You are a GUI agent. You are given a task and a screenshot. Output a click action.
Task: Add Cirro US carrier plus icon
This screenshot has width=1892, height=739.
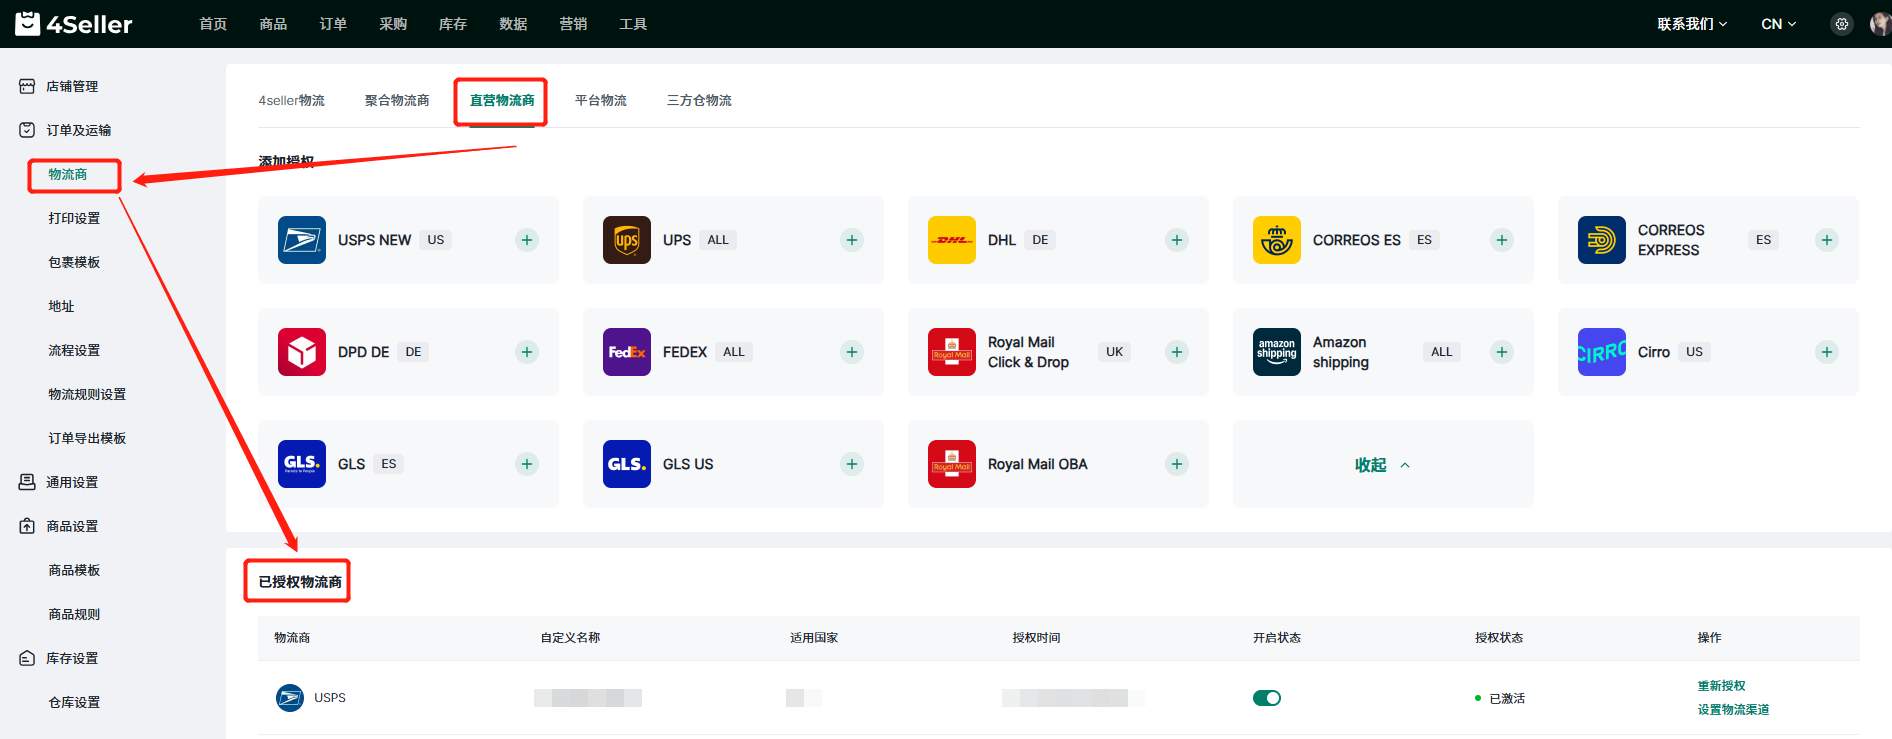(x=1827, y=352)
